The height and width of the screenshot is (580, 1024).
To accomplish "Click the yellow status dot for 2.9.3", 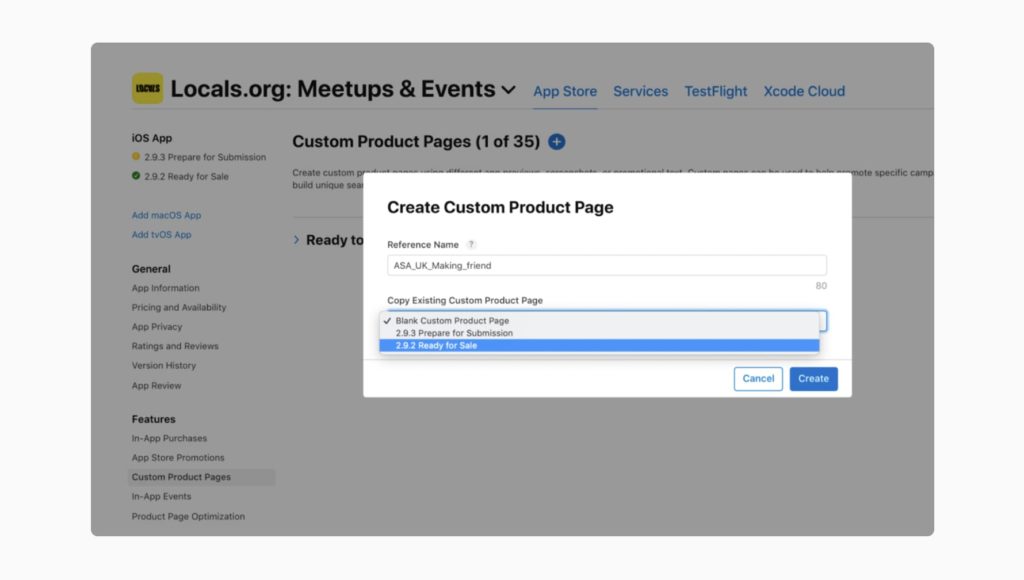I will 136,157.
